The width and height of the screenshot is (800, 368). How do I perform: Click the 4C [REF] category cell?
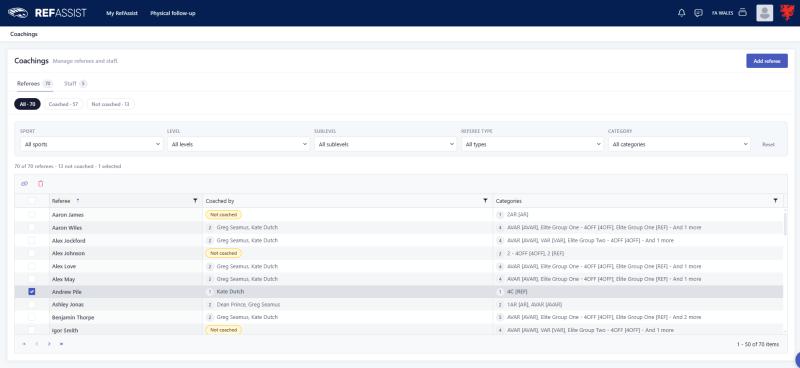[x=517, y=292]
